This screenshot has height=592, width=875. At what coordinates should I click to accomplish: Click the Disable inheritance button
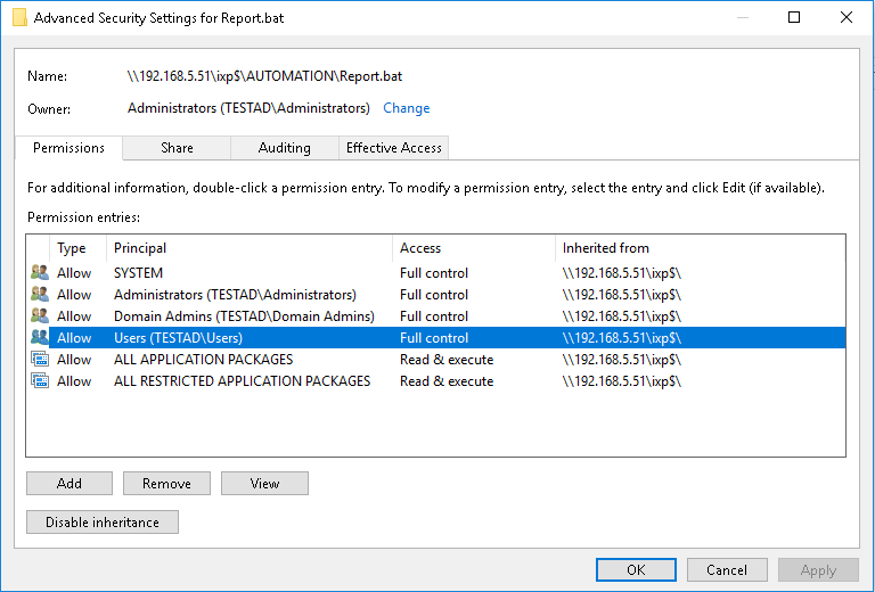click(x=101, y=521)
